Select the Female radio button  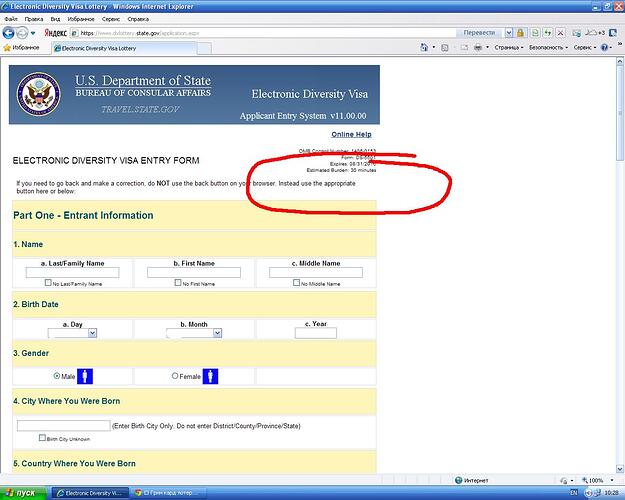pos(175,376)
